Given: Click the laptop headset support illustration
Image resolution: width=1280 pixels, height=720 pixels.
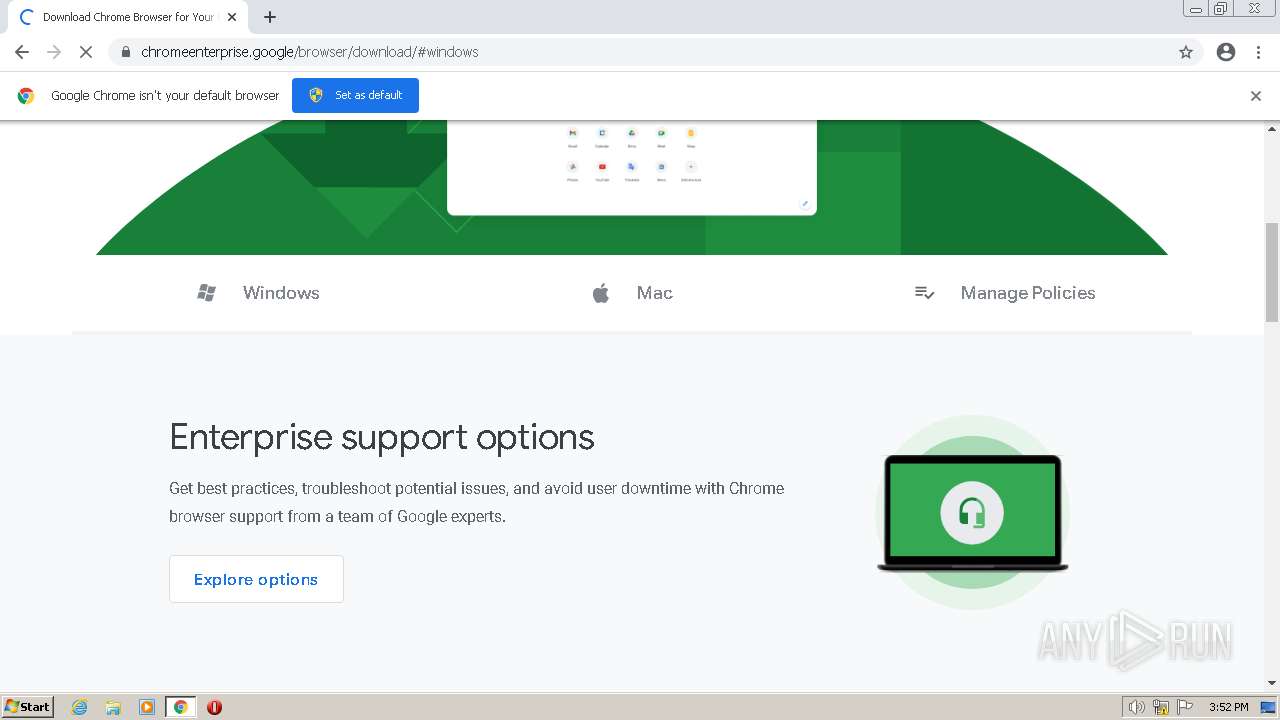Looking at the screenshot, I should [x=972, y=513].
